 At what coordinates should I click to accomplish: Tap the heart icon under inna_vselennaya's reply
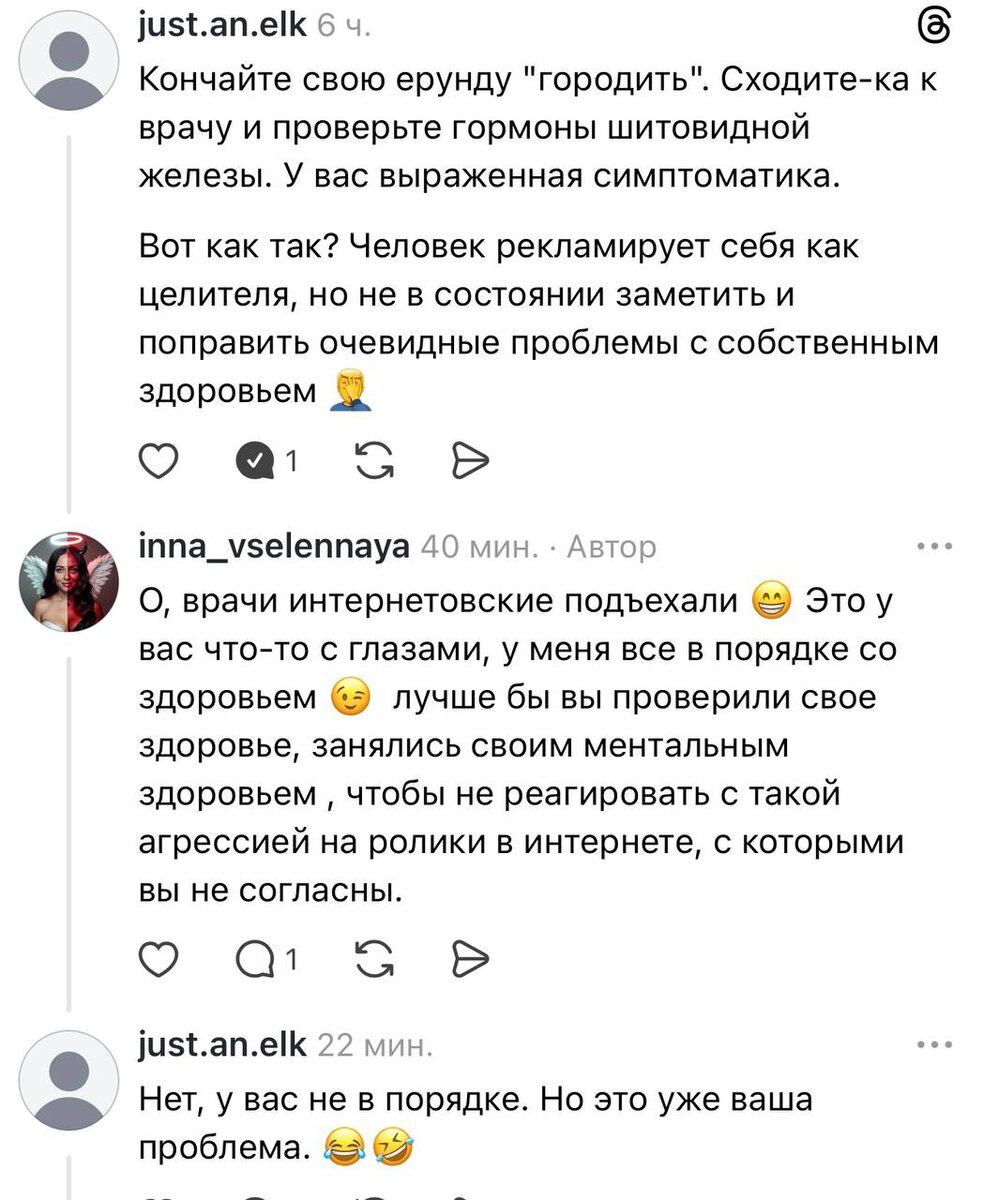(158, 958)
